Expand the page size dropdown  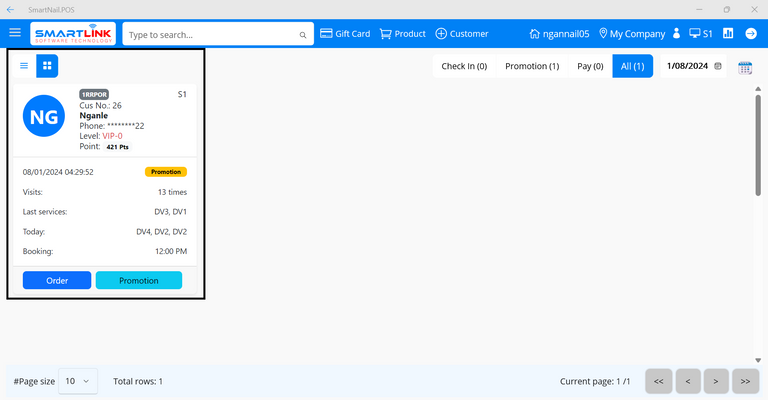(x=80, y=381)
